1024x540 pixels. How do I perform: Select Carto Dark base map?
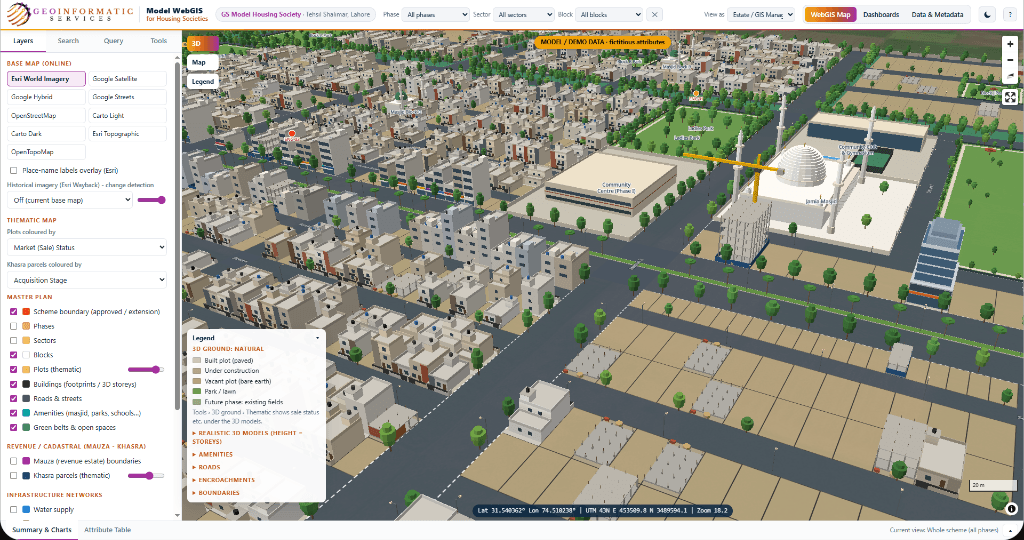[46, 134]
